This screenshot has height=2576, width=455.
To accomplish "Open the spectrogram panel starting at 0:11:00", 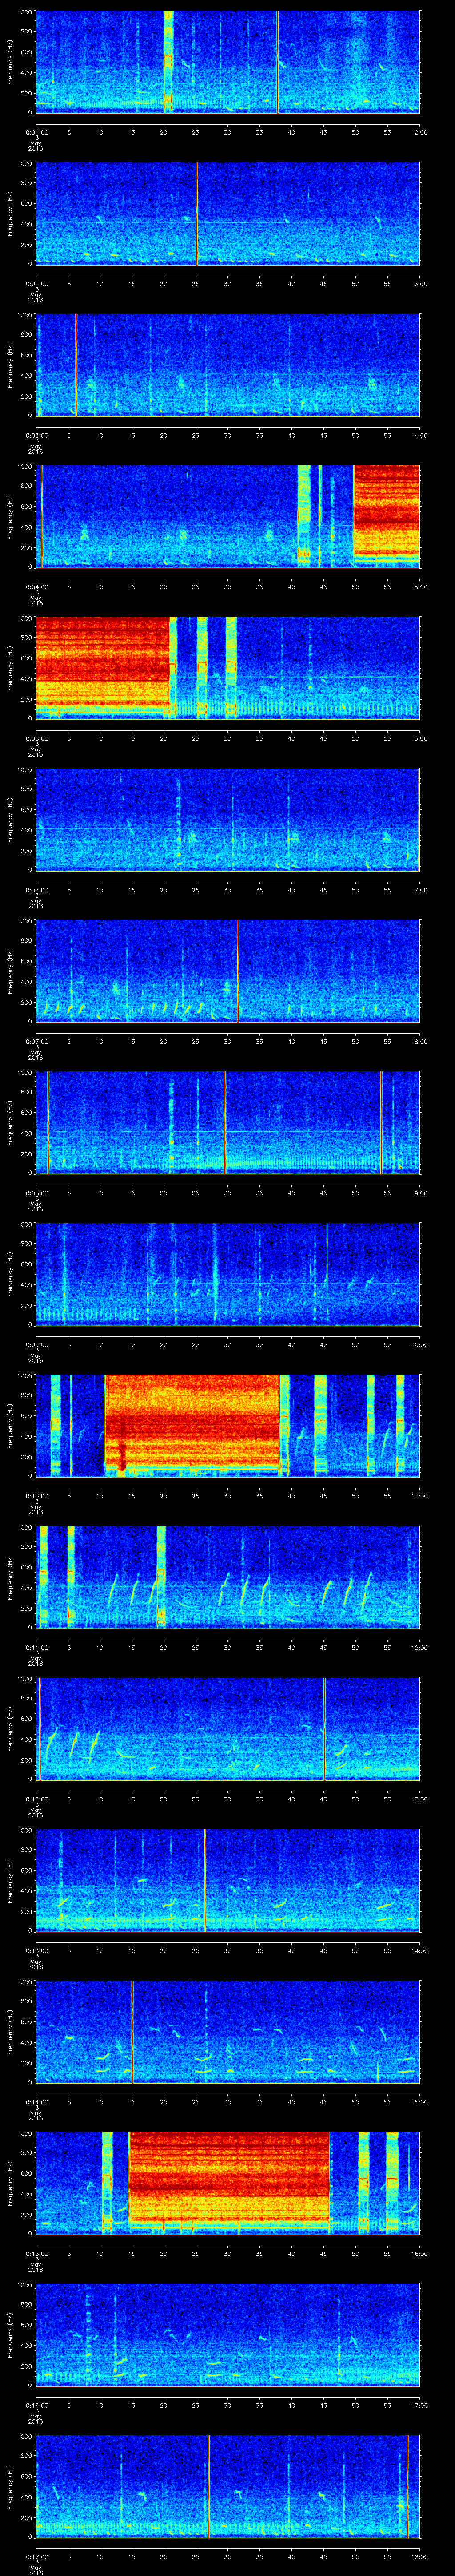I will [228, 1577].
